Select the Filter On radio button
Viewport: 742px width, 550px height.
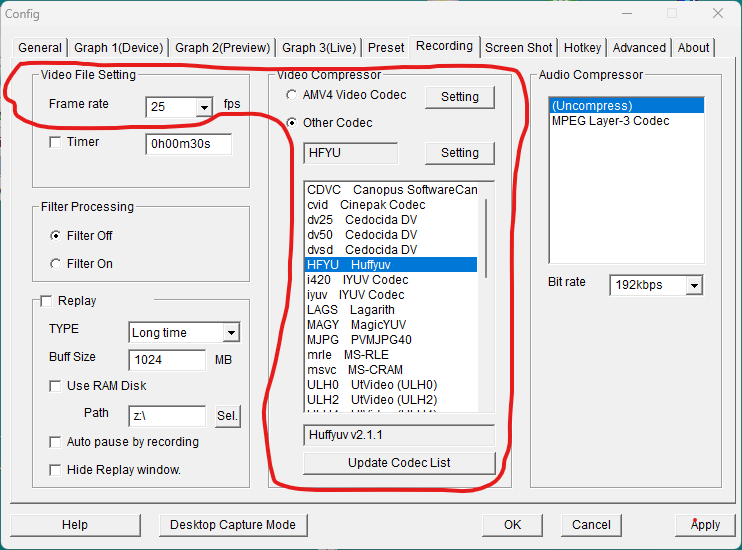click(55, 264)
